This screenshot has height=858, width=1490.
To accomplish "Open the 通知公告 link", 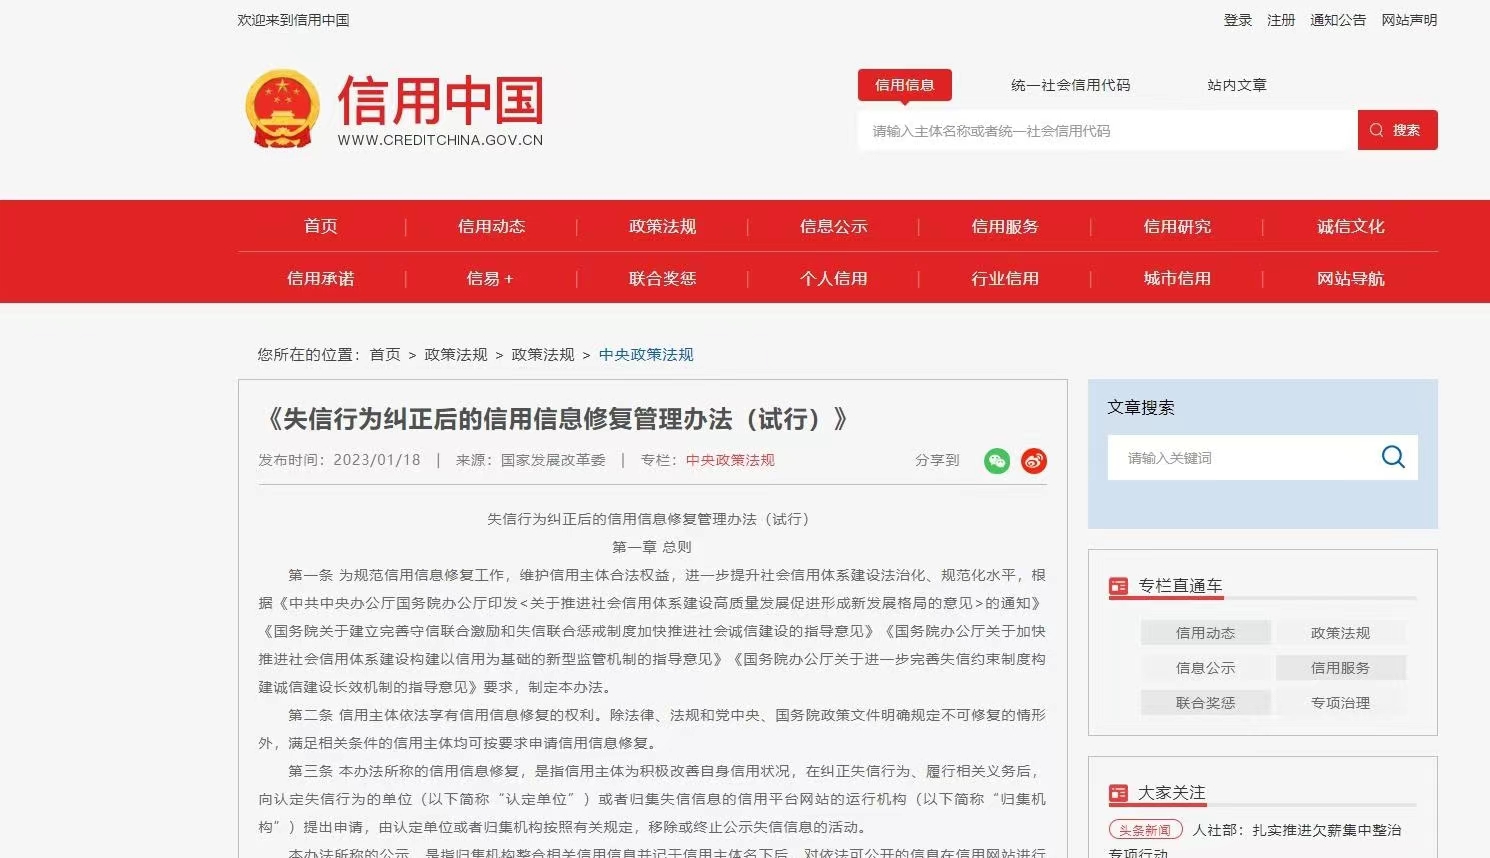I will coord(1337,20).
